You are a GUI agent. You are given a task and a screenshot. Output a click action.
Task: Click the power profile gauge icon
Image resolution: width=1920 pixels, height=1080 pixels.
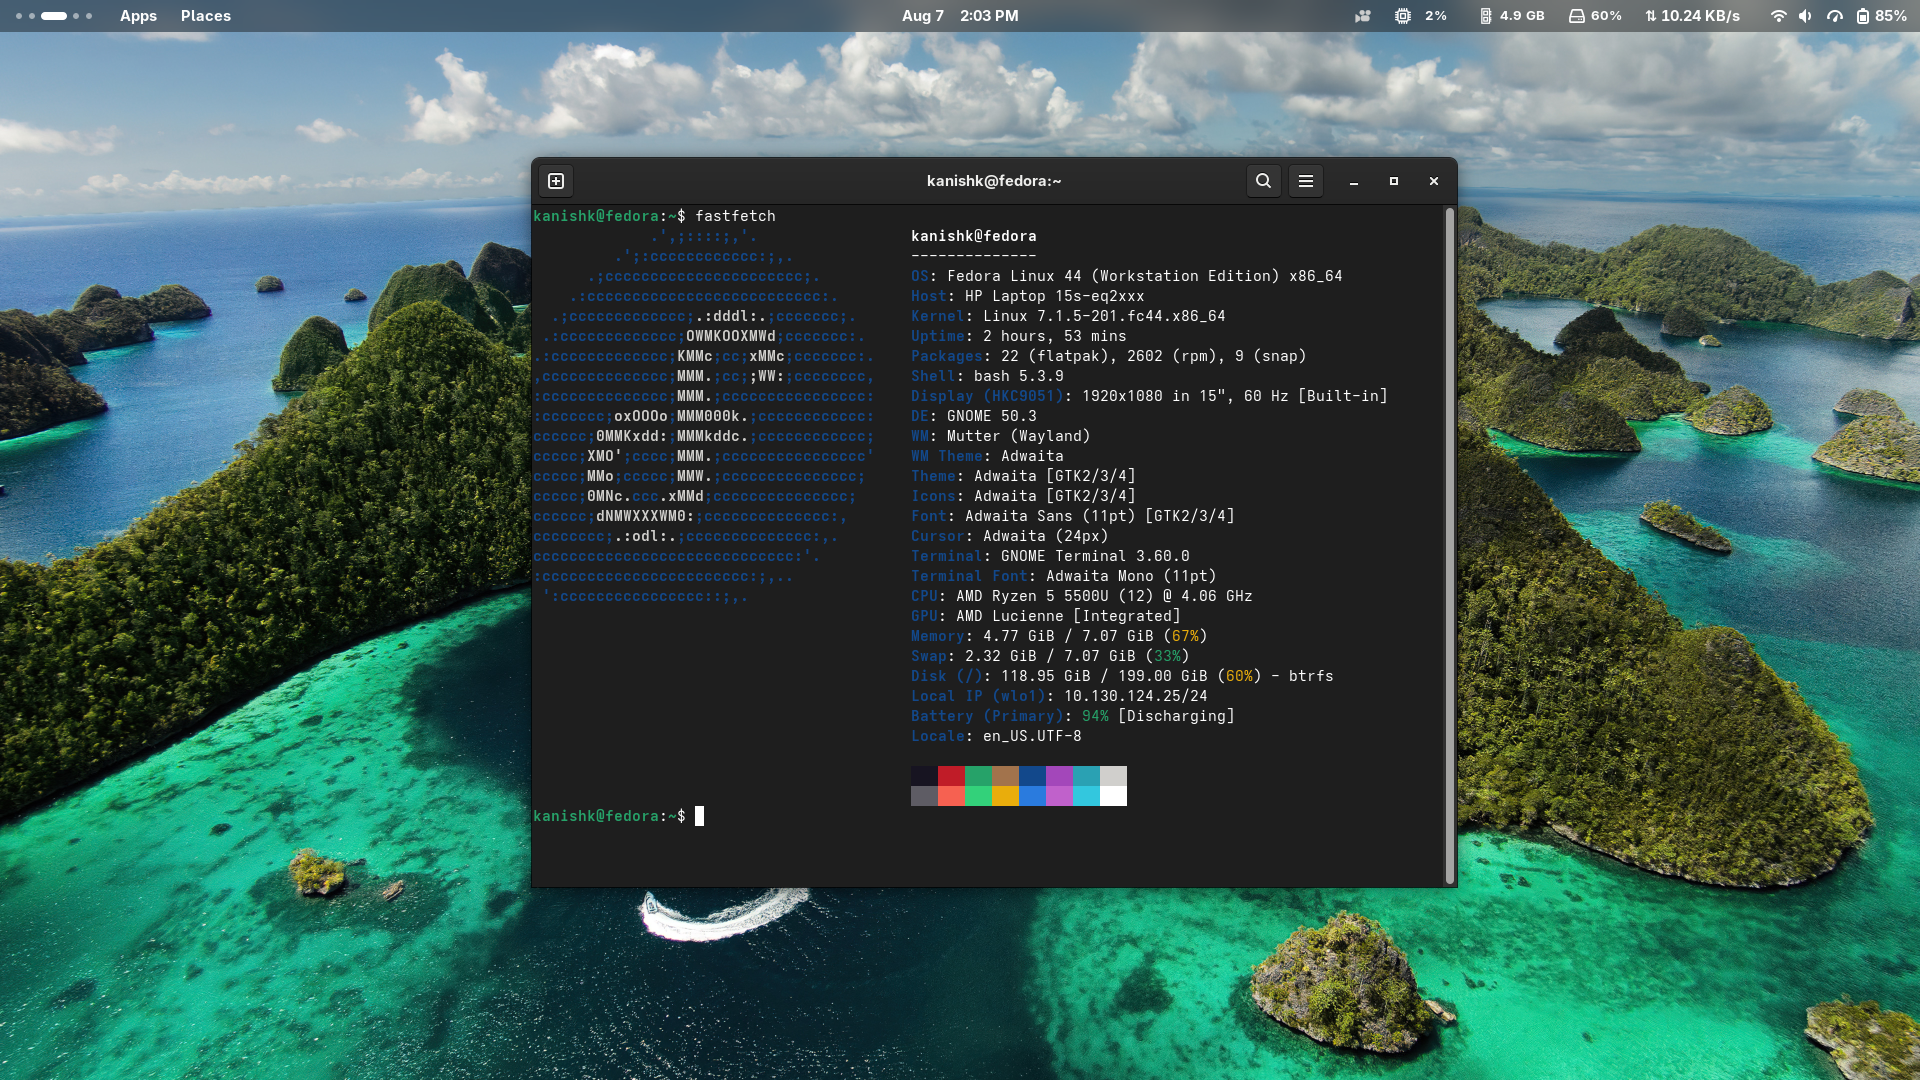[1834, 16]
